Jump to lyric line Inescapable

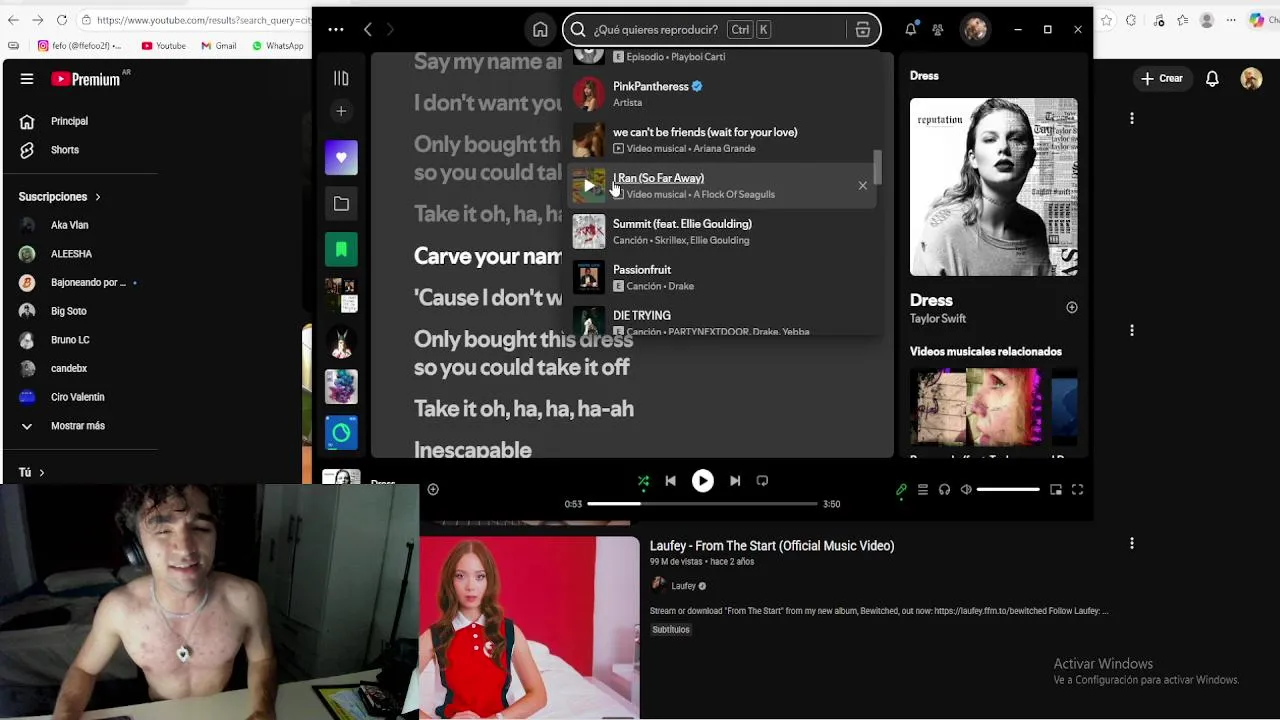click(473, 450)
